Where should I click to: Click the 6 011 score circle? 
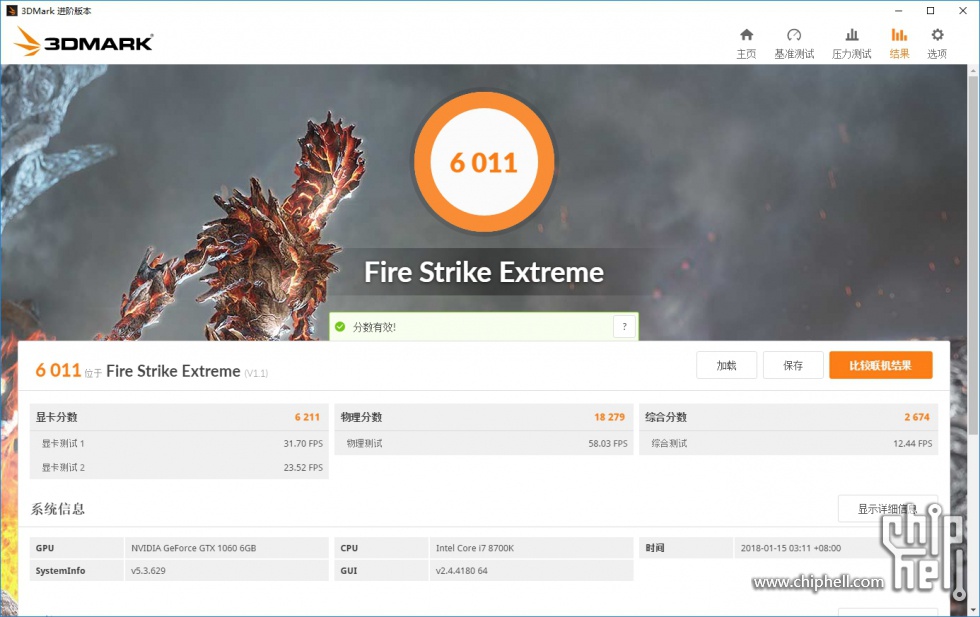tap(484, 163)
